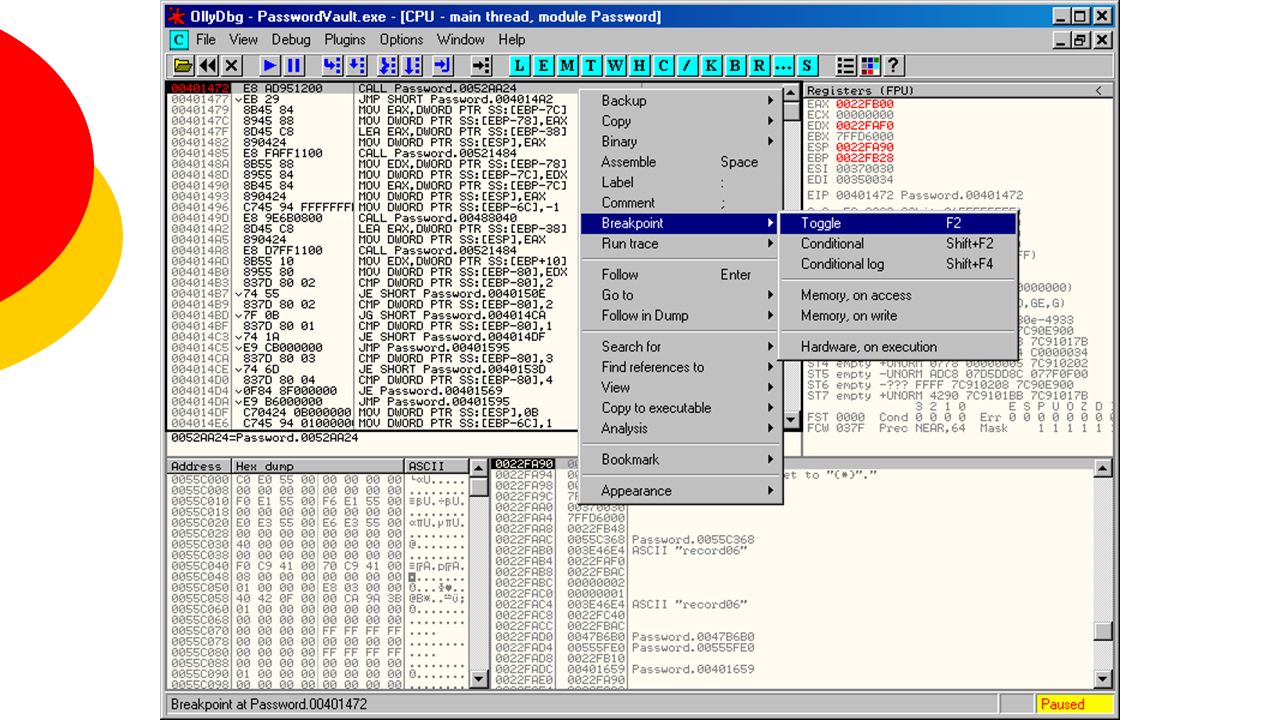Viewport: 1280px width, 720px height.
Task: Expand the Copy submenu
Action: click(x=681, y=121)
